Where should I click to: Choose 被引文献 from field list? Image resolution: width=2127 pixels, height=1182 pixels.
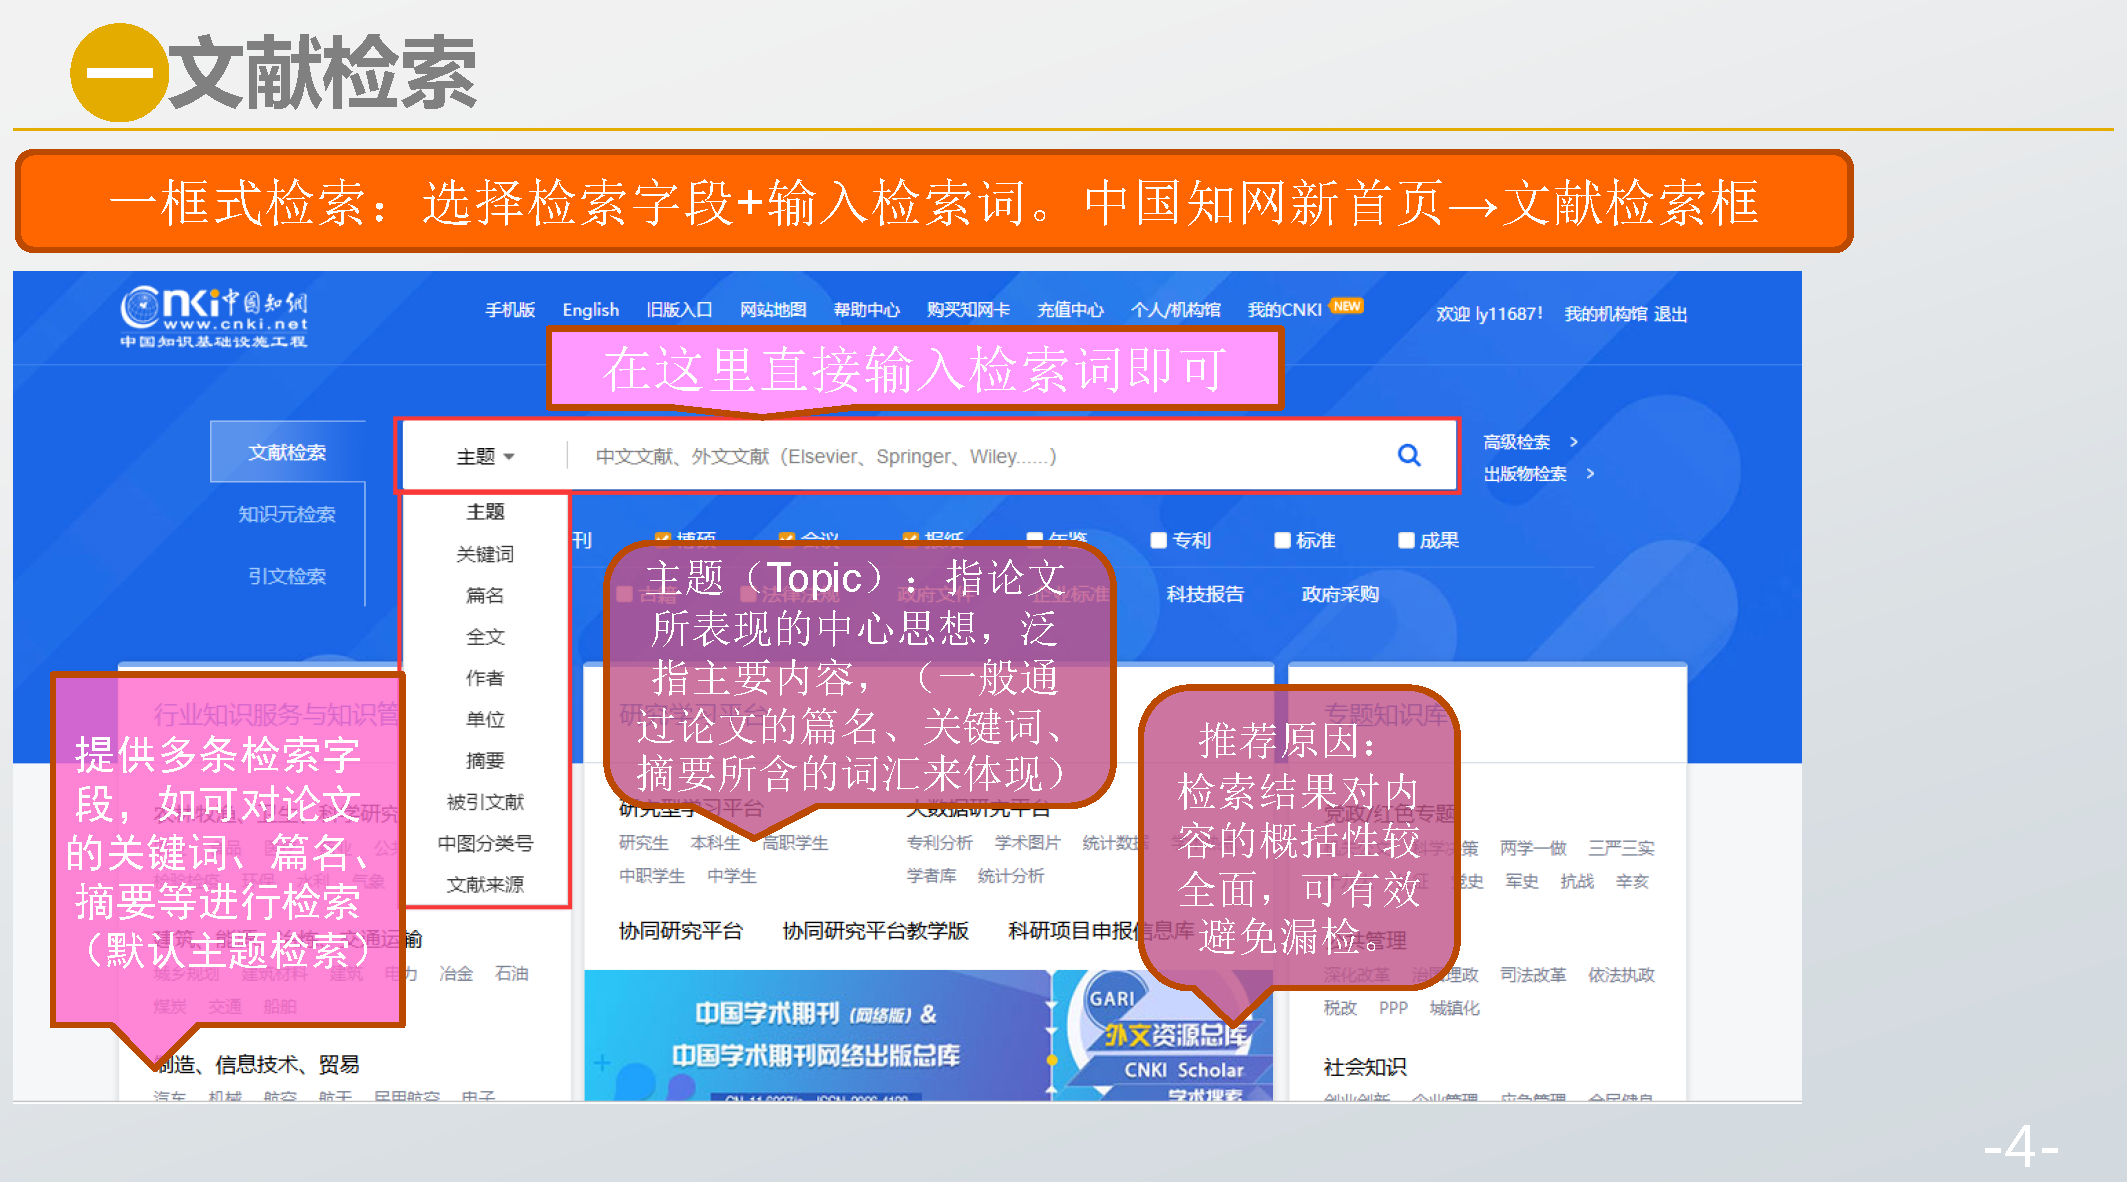click(485, 802)
